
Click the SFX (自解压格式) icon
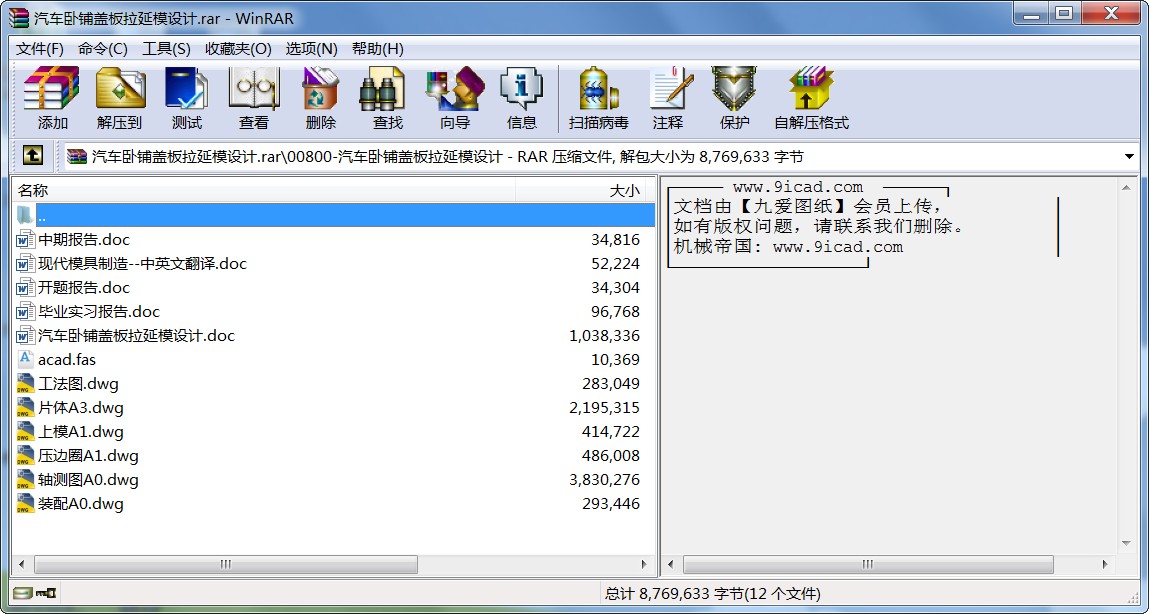coord(811,98)
